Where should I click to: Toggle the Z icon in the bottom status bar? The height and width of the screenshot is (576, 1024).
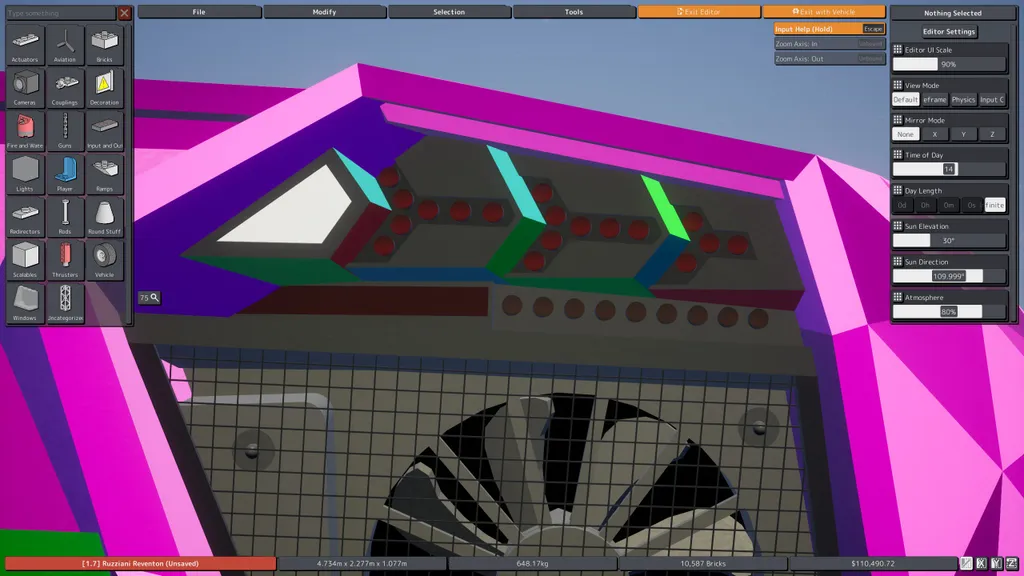pyautogui.click(x=1012, y=563)
